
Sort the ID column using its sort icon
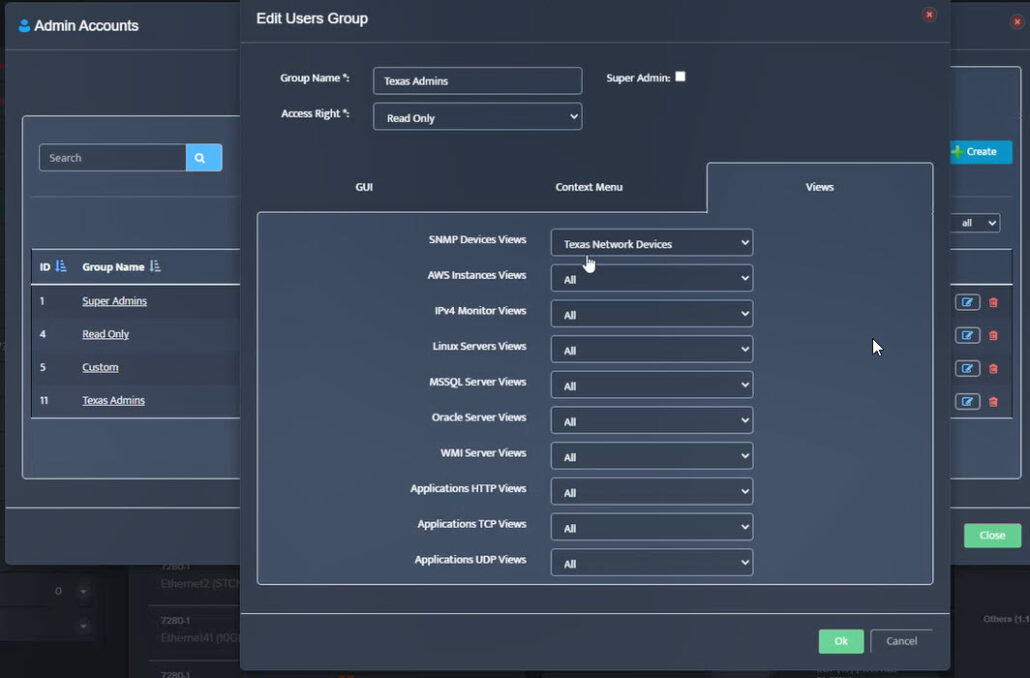pyautogui.click(x=62, y=267)
